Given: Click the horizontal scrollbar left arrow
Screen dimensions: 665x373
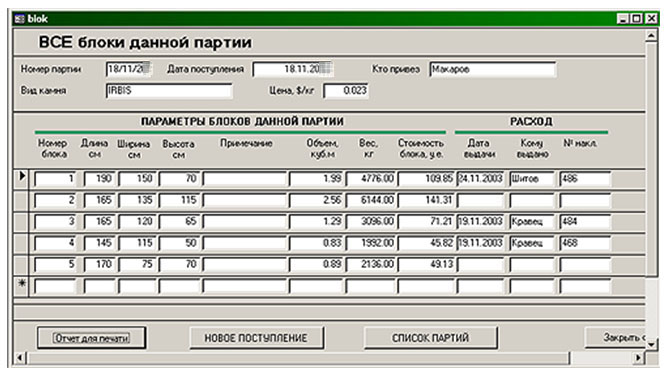Looking at the screenshot, I should (20, 358).
